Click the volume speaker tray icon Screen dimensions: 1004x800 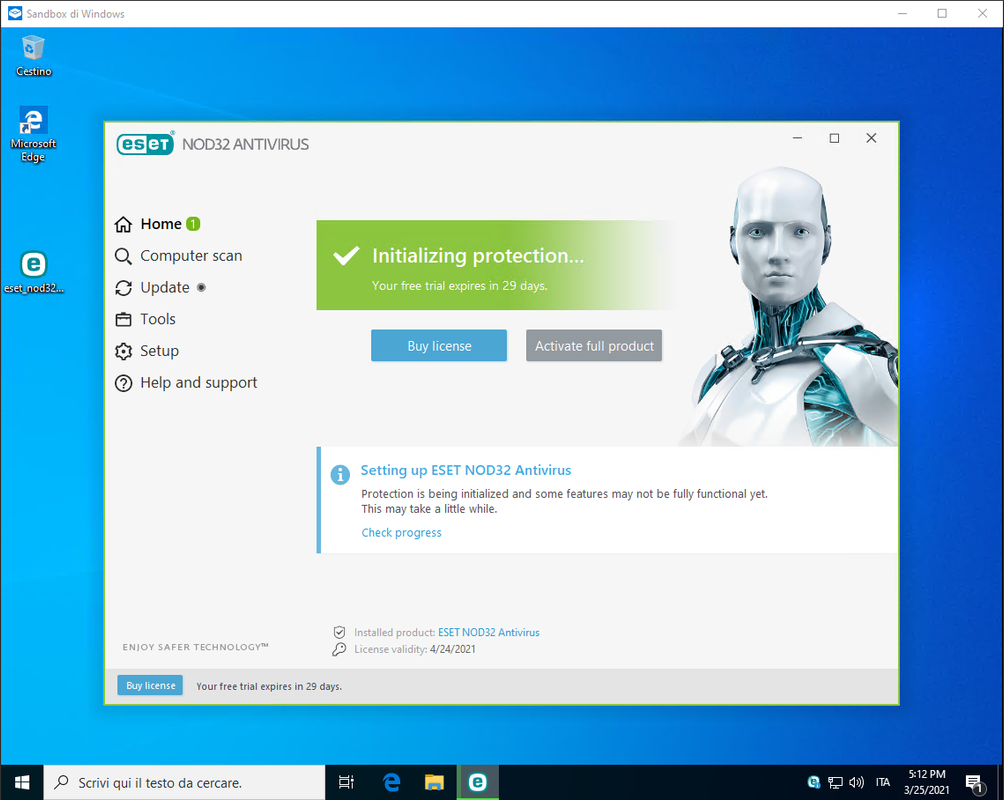point(856,782)
